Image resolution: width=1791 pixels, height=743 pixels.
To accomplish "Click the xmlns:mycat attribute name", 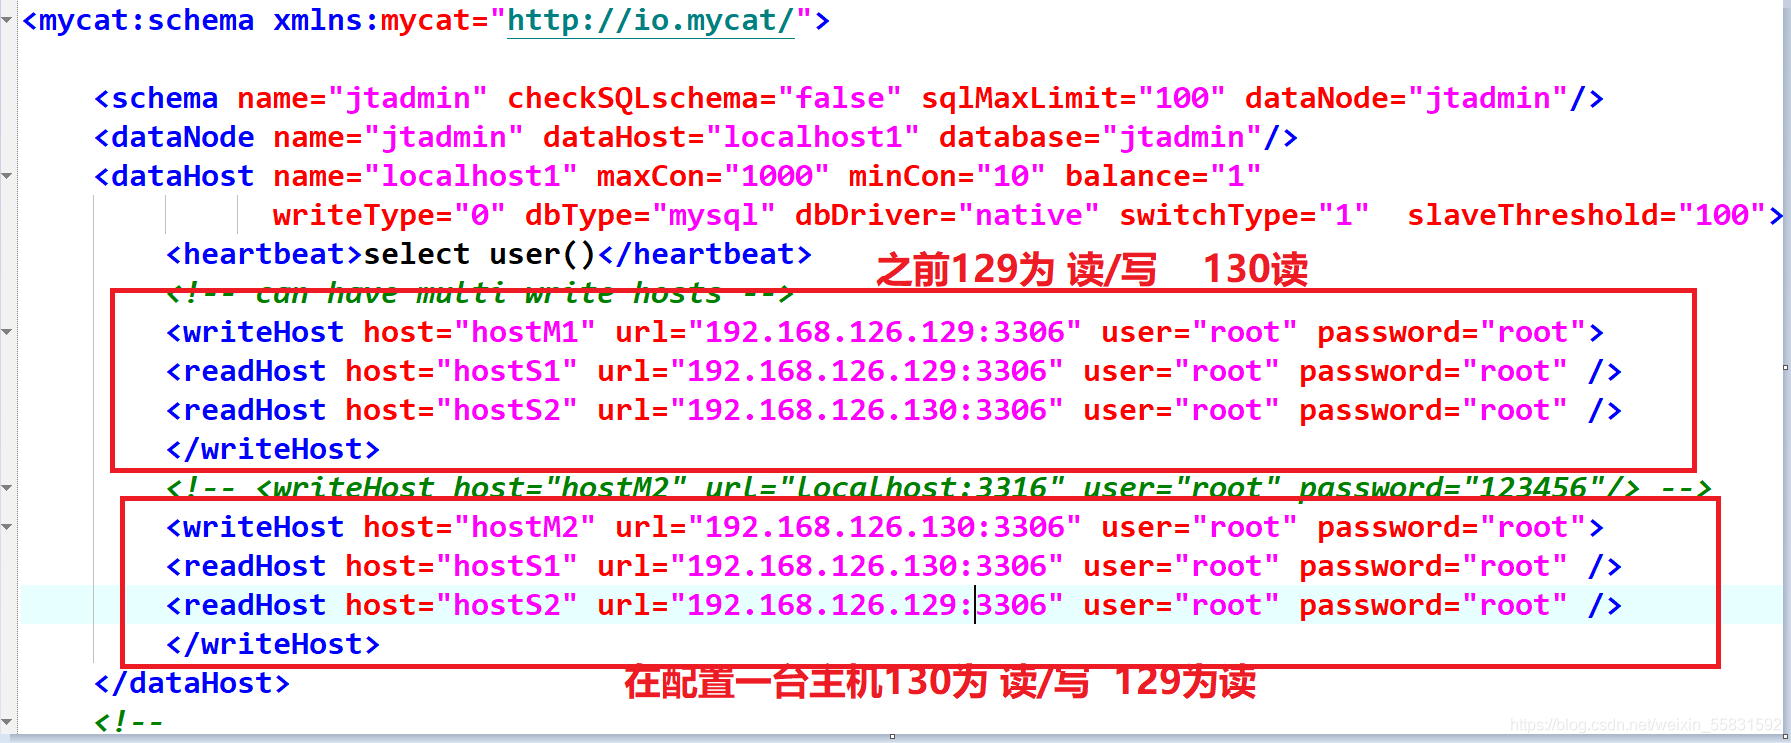I will 372,20.
